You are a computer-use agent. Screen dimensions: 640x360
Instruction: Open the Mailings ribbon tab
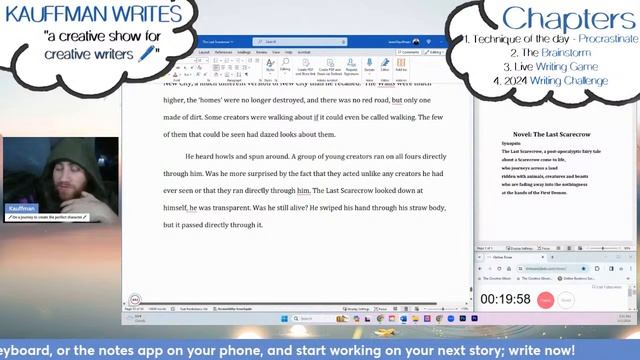click(244, 52)
